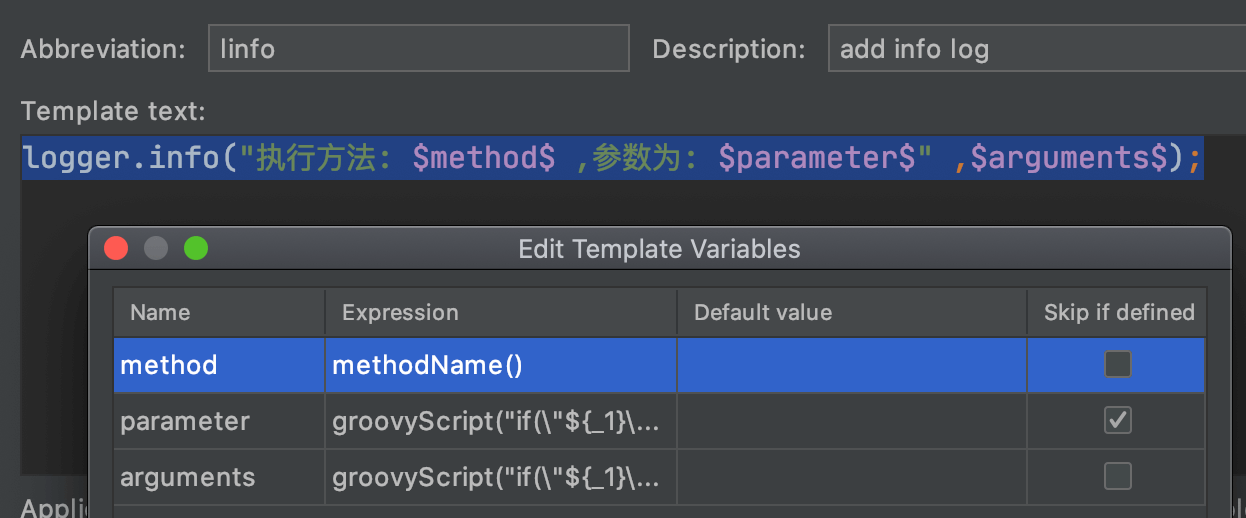Enable Skip if defined for arguments
This screenshot has width=1246, height=518.
point(1117,477)
